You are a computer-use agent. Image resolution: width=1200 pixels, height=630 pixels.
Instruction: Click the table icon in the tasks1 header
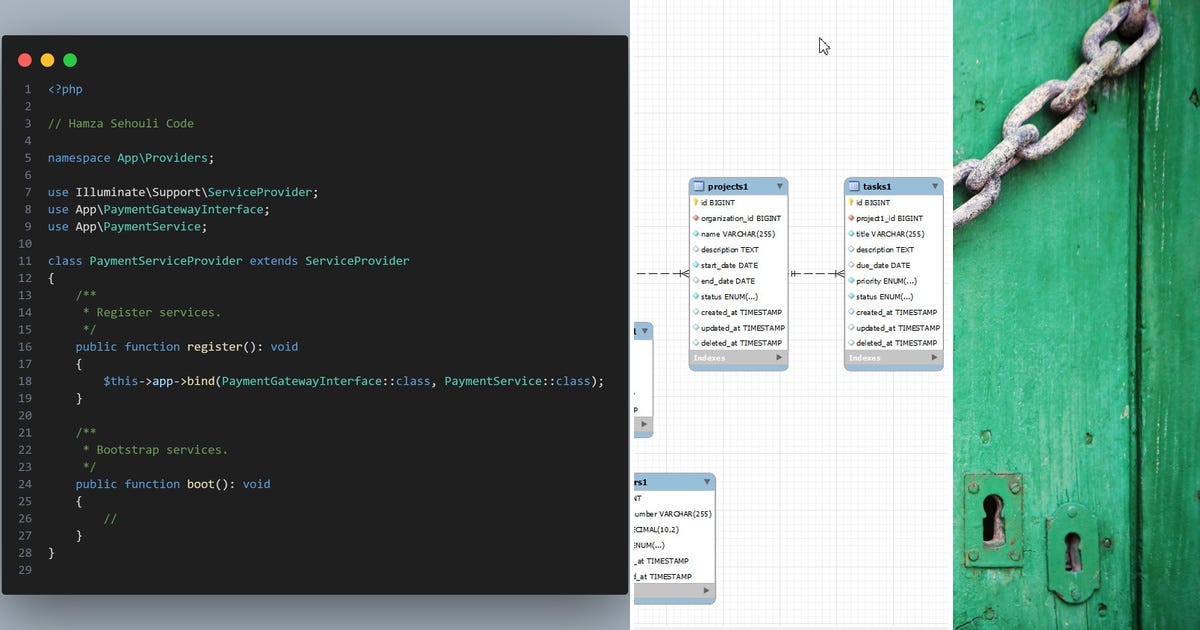(x=853, y=186)
